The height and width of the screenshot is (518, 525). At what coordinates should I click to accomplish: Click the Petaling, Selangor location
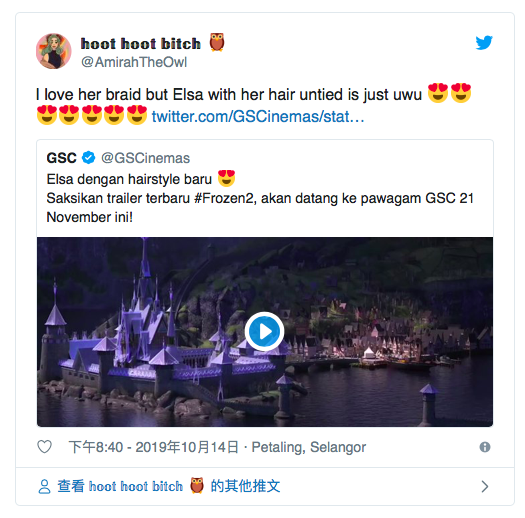click(x=309, y=447)
